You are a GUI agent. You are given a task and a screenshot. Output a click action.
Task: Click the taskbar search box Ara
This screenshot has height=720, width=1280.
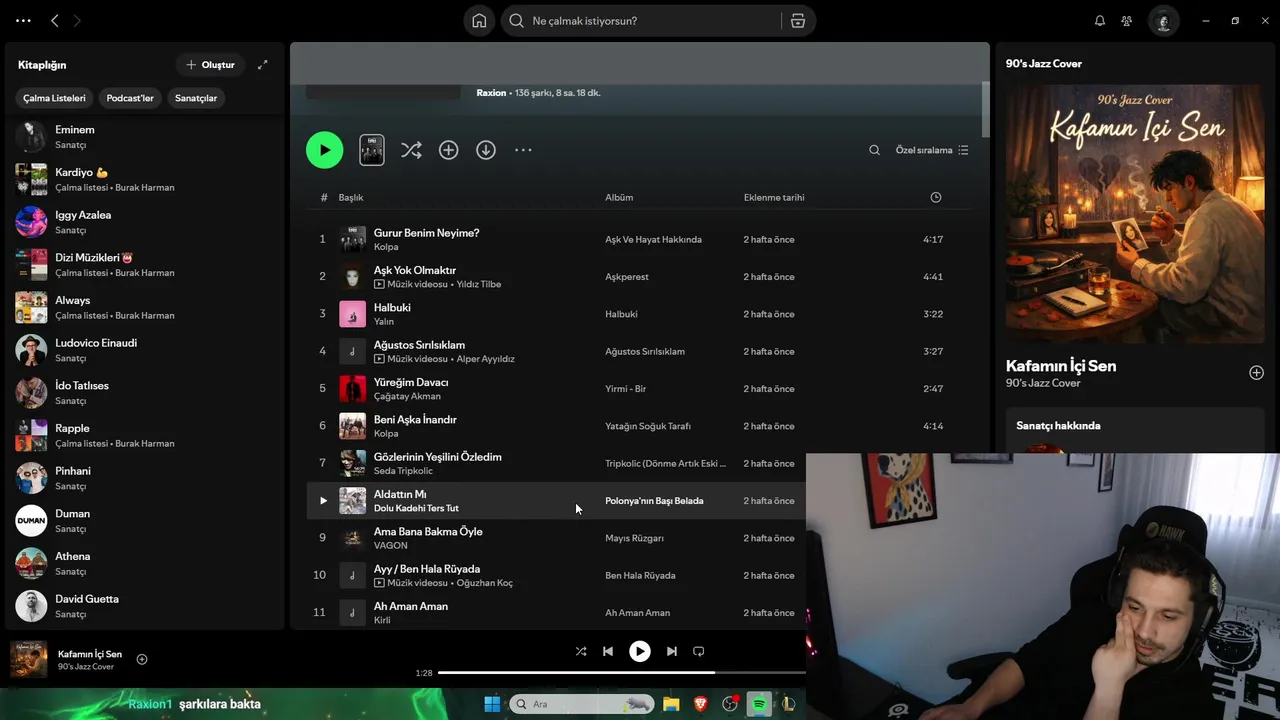point(582,704)
